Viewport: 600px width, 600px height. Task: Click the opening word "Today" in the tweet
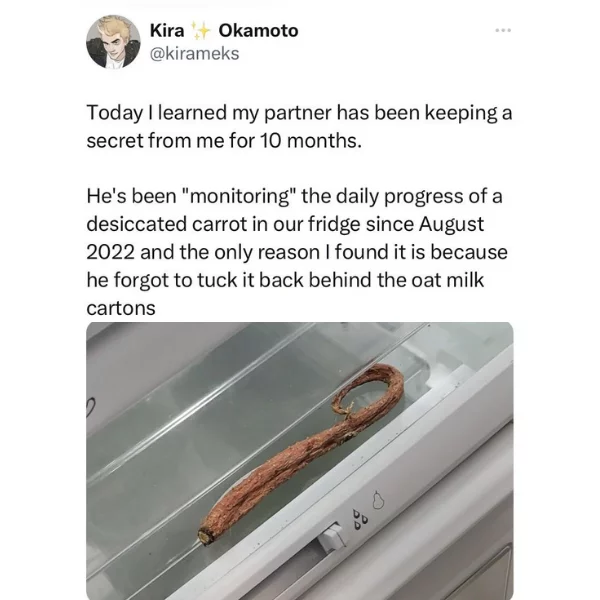coord(114,114)
